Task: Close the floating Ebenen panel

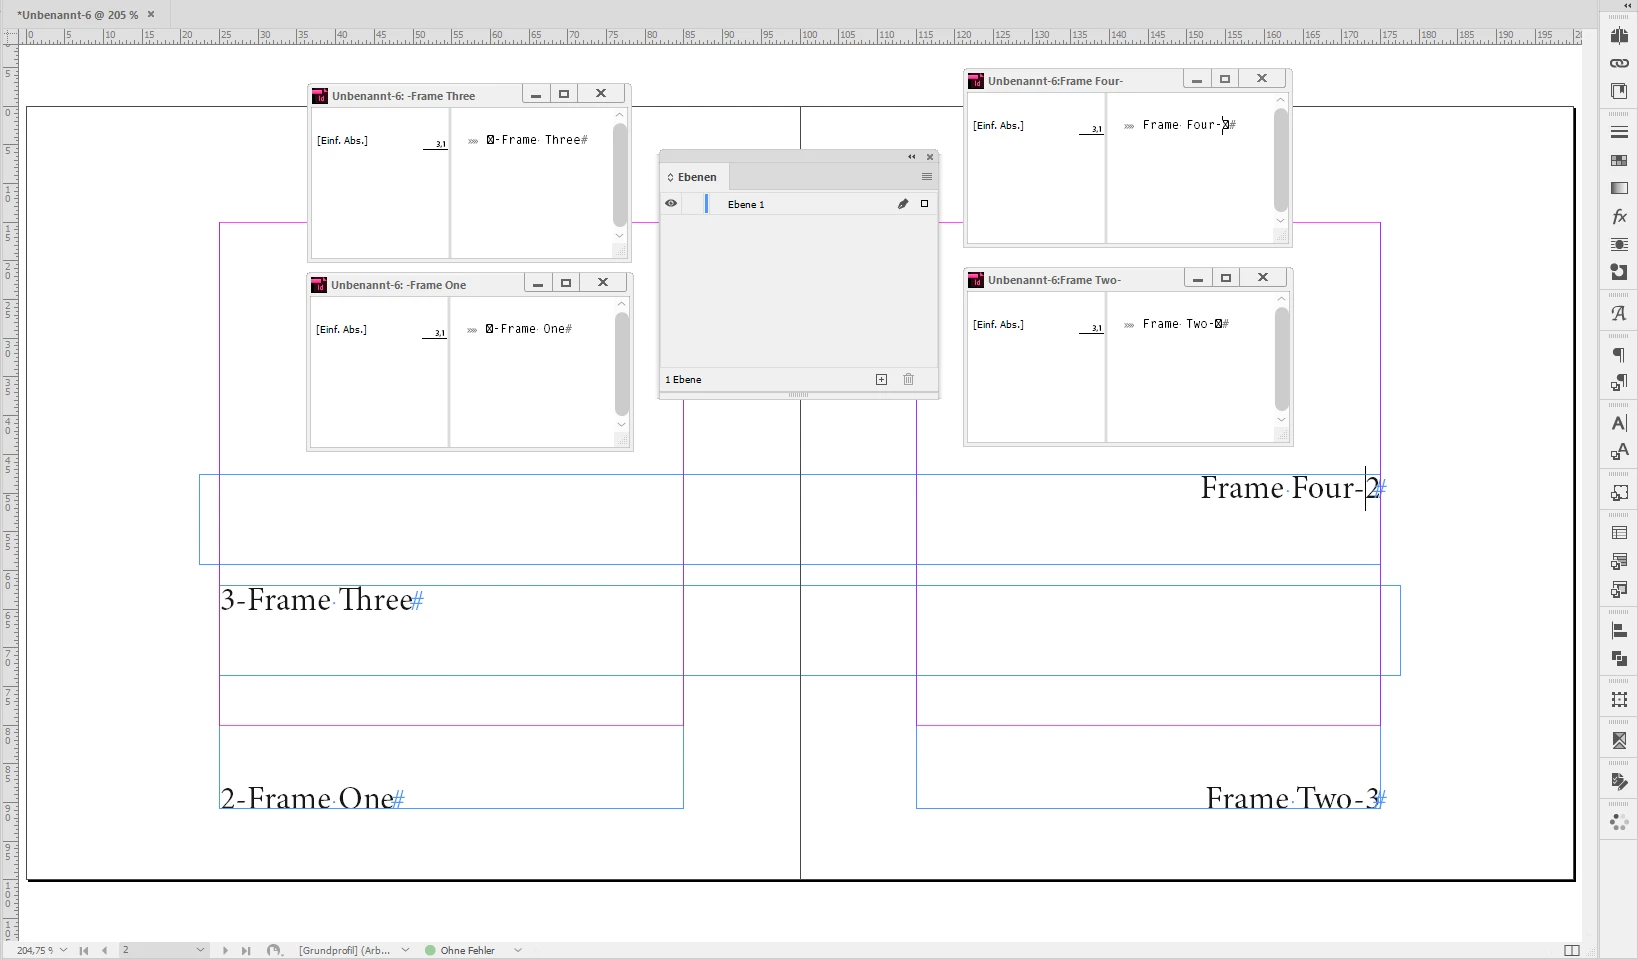Action: (x=930, y=157)
